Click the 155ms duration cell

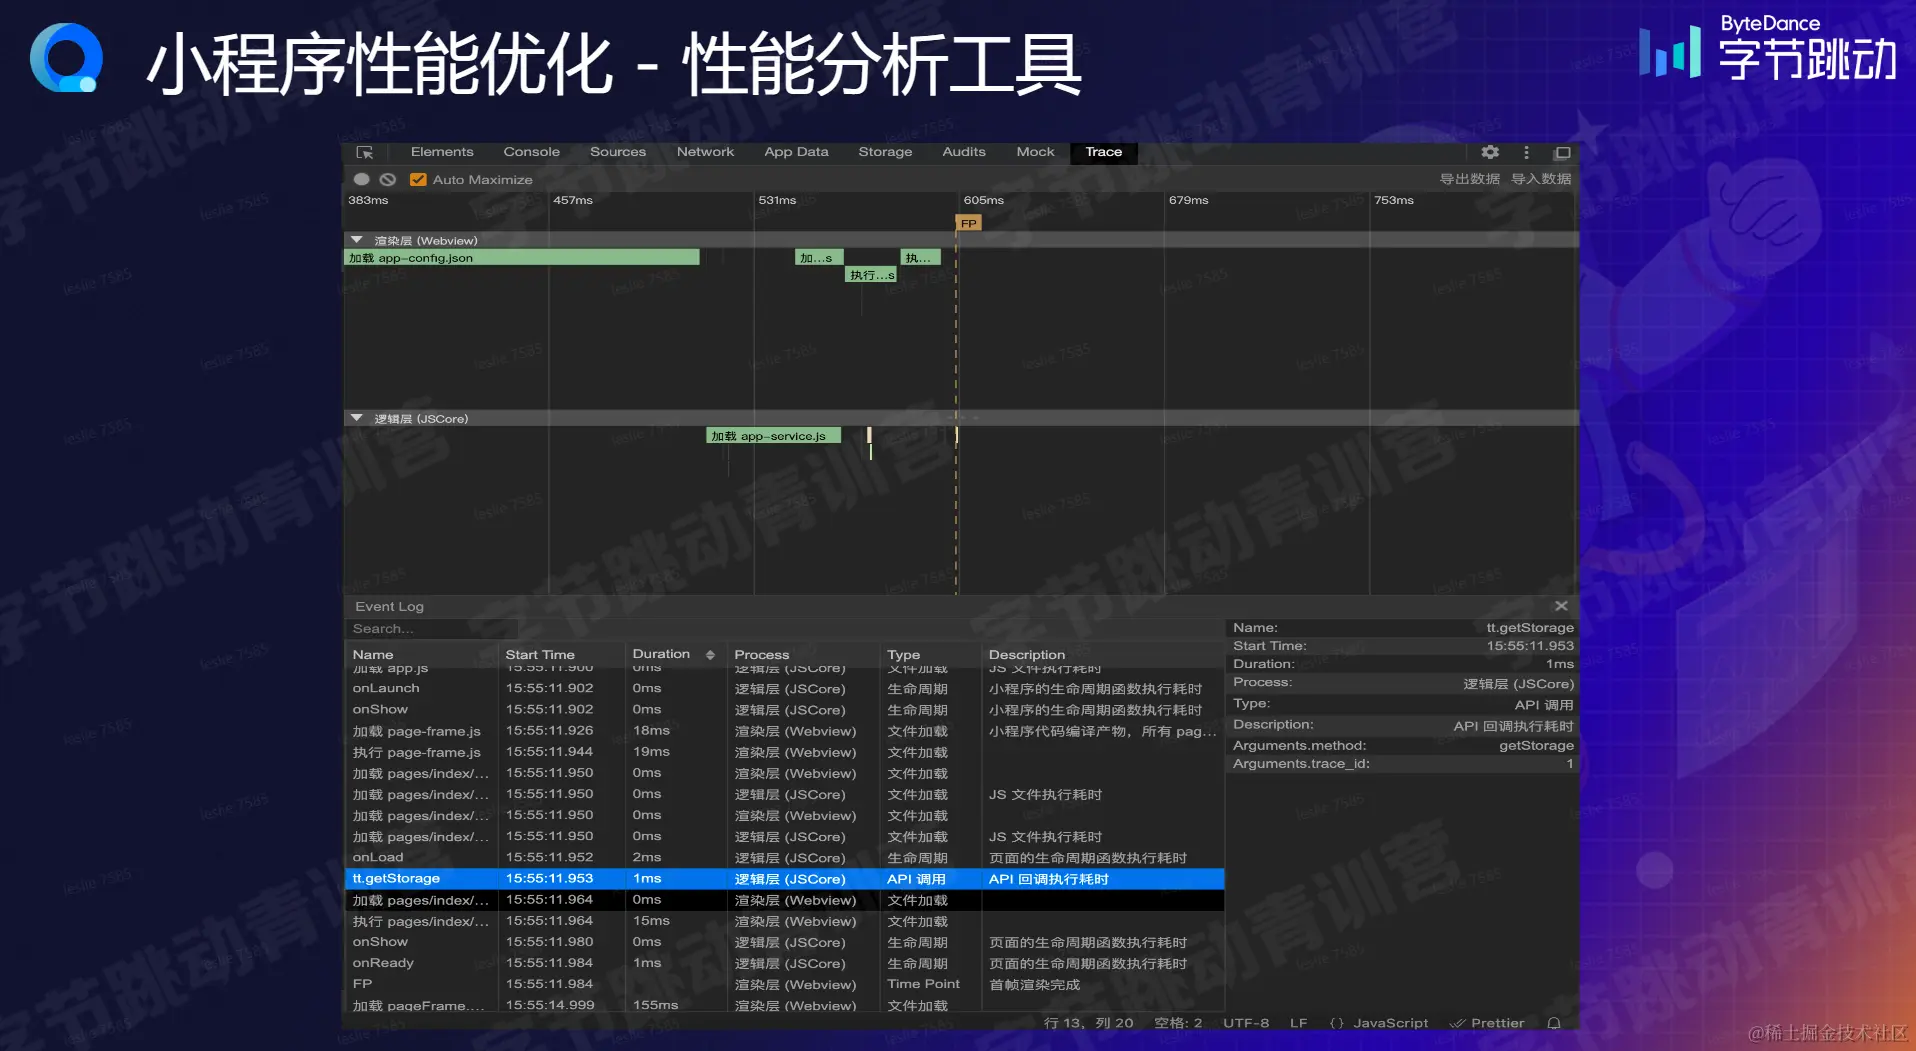click(x=655, y=1005)
